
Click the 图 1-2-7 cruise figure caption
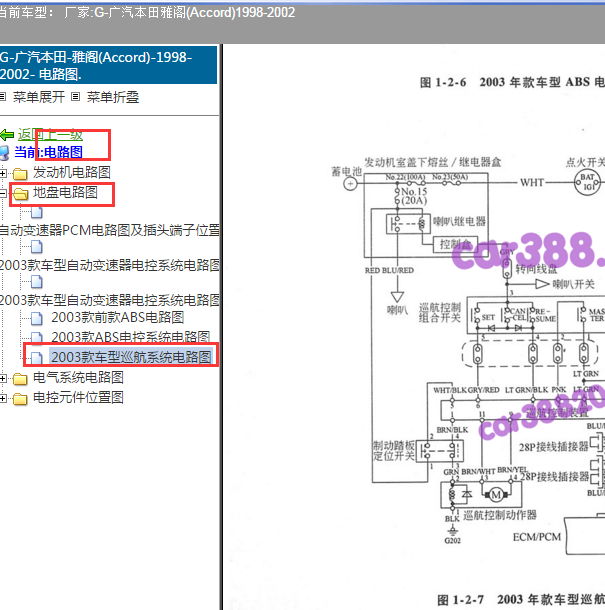click(x=521, y=599)
